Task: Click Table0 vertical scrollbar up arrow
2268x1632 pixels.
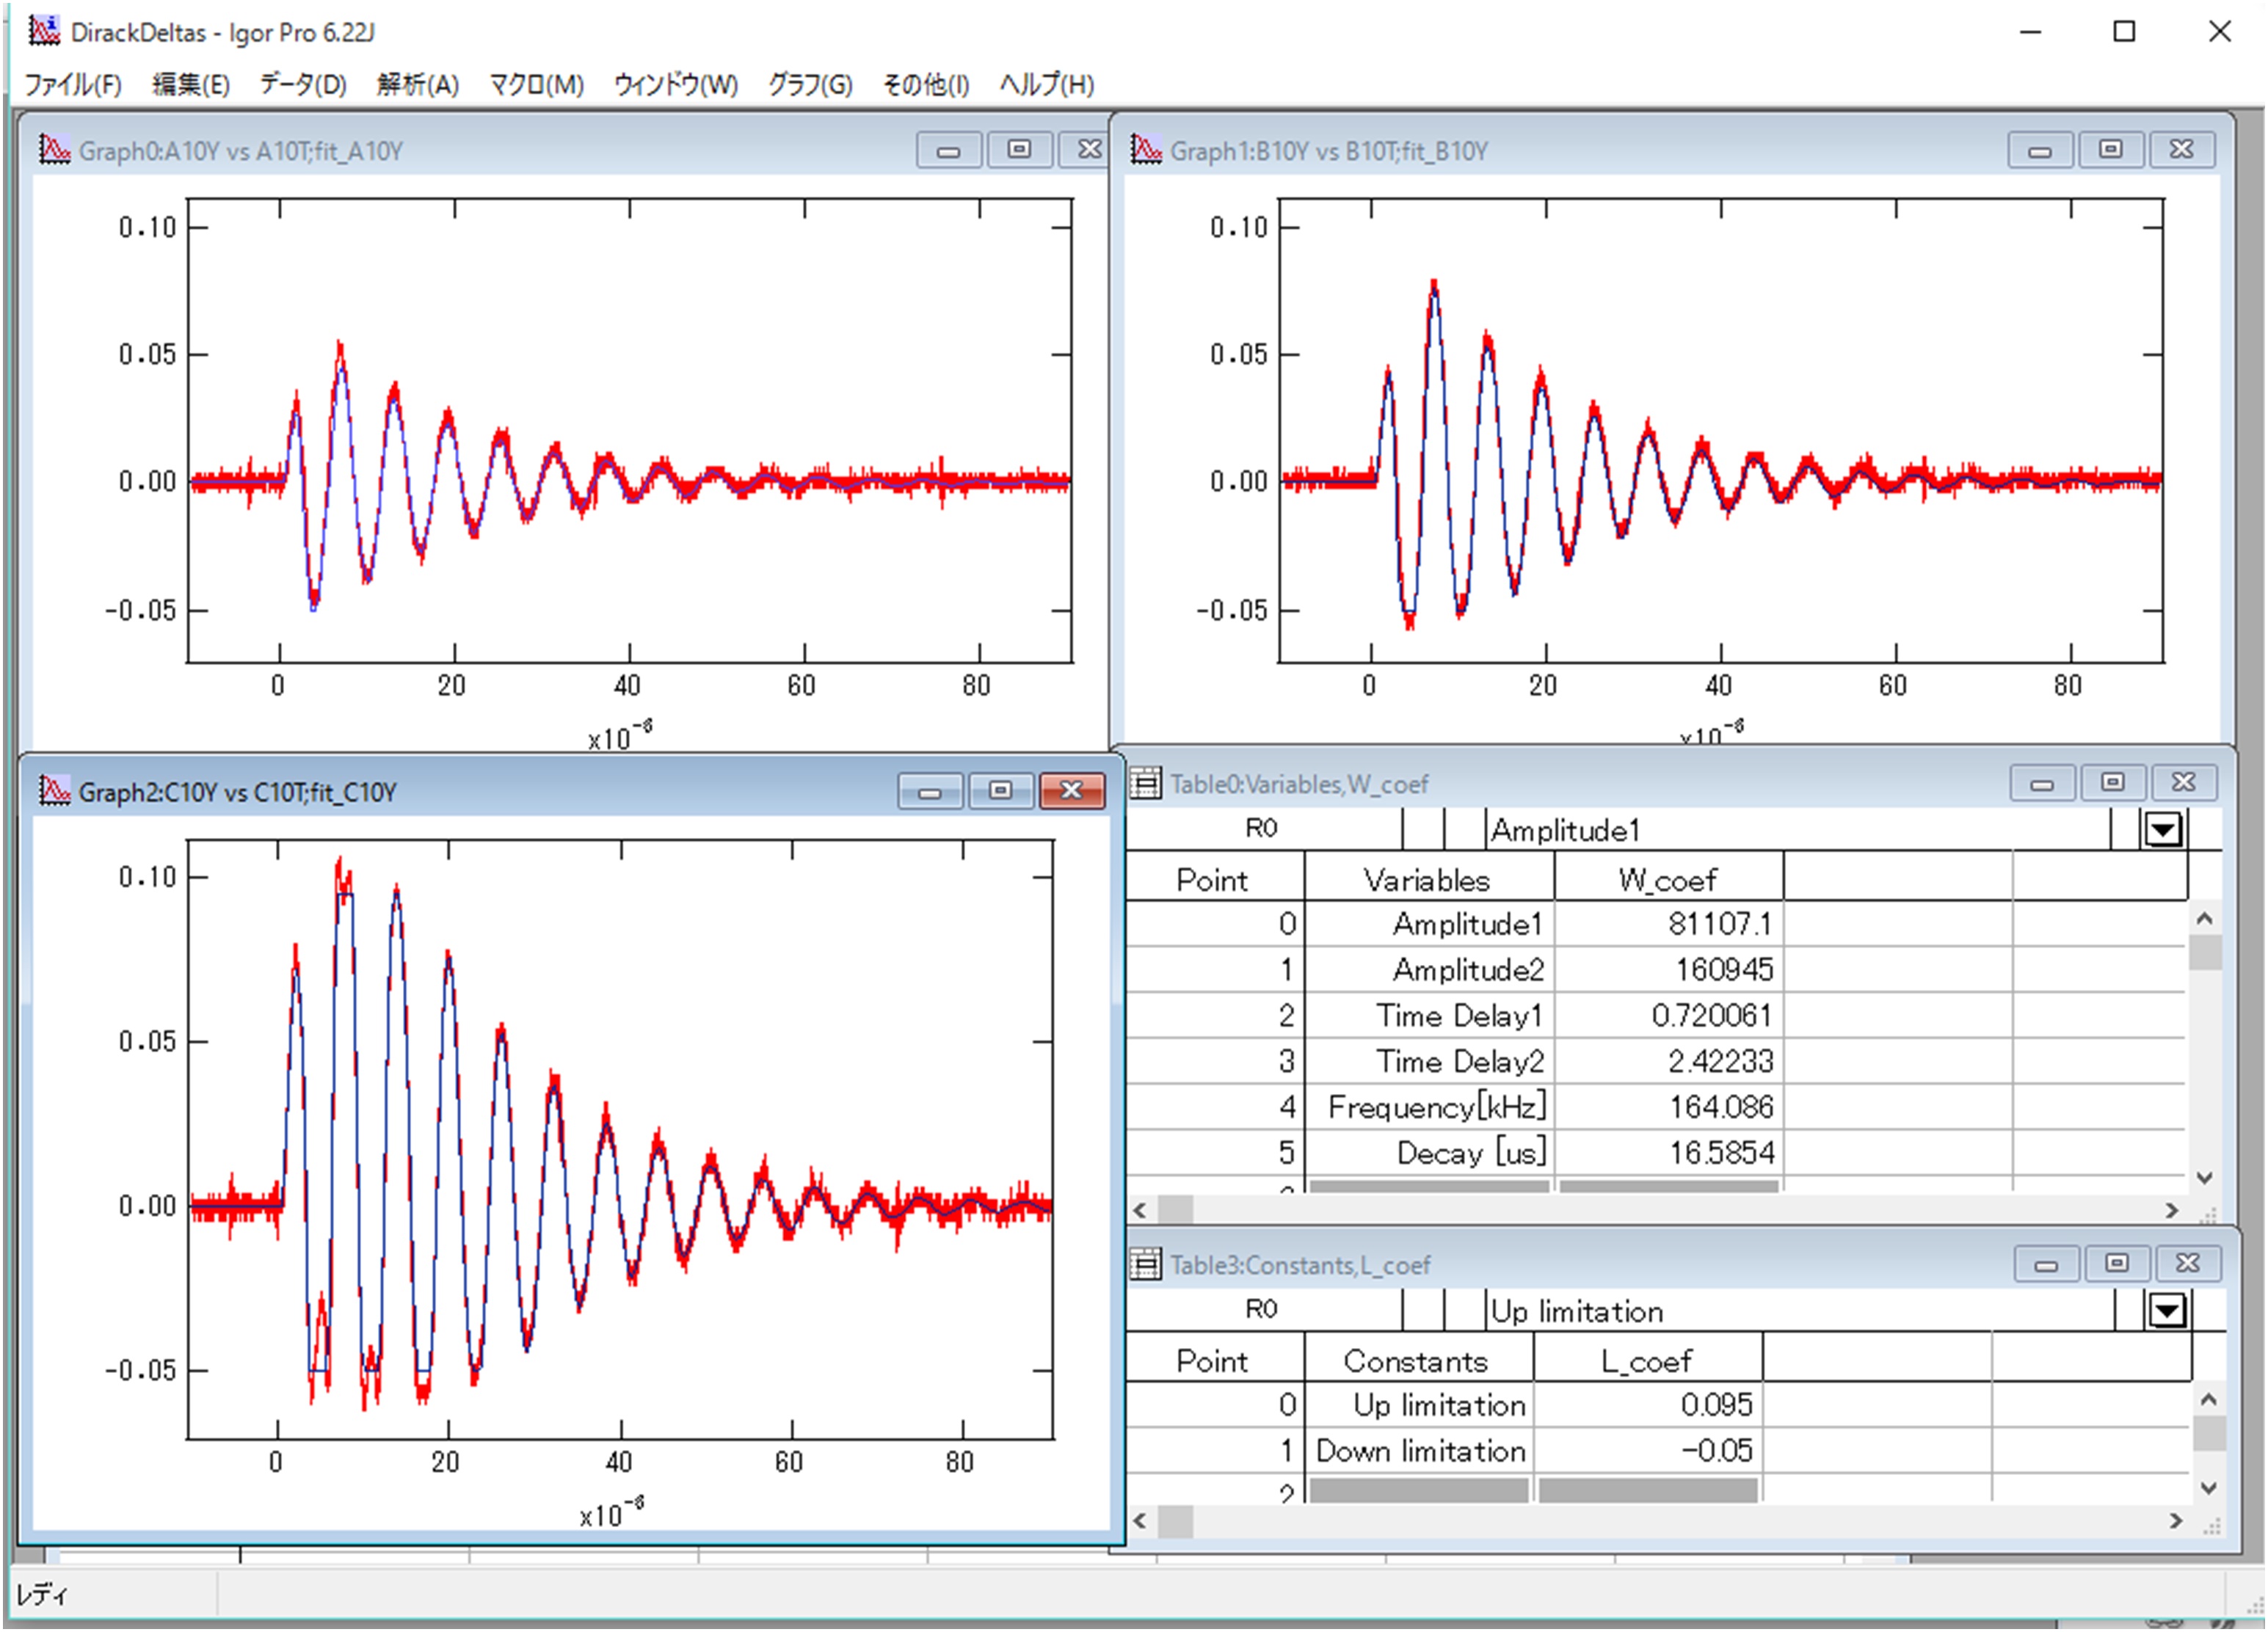Action: click(2204, 918)
